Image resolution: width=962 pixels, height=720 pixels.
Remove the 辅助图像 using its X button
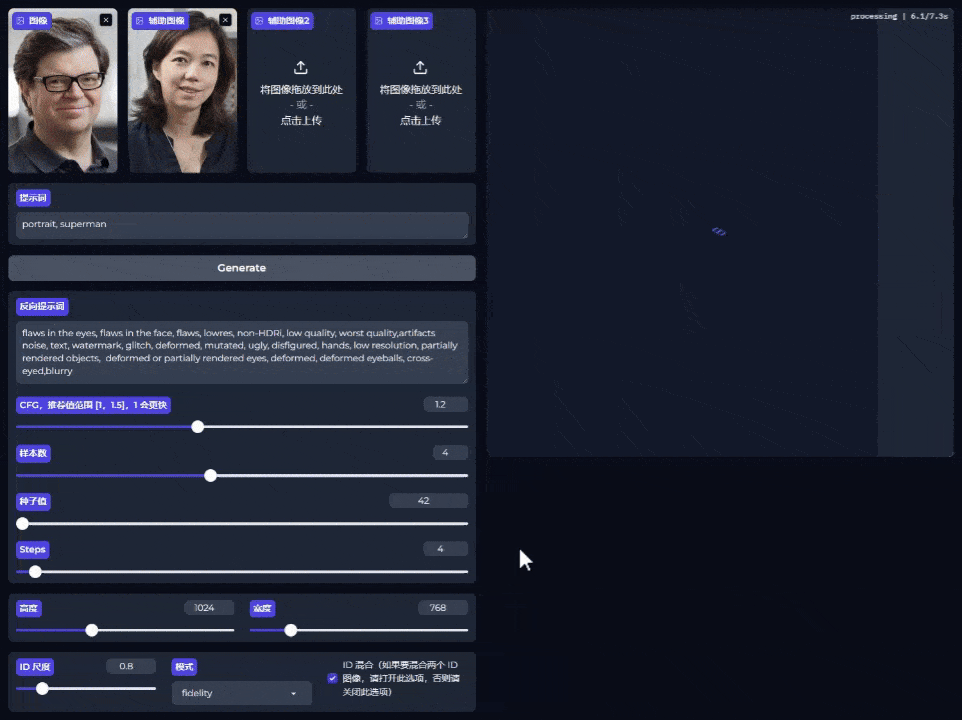(225, 18)
